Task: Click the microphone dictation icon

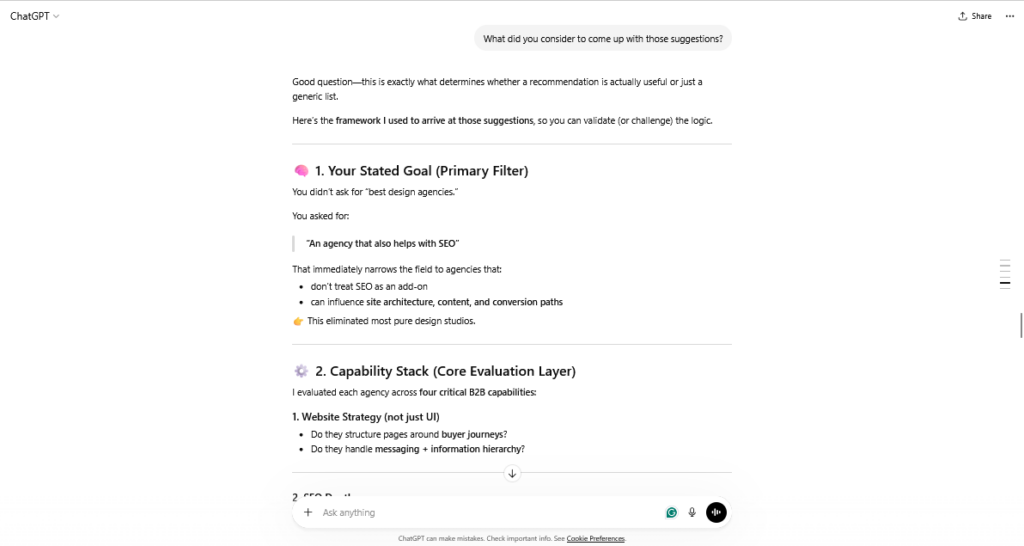Action: tap(692, 512)
